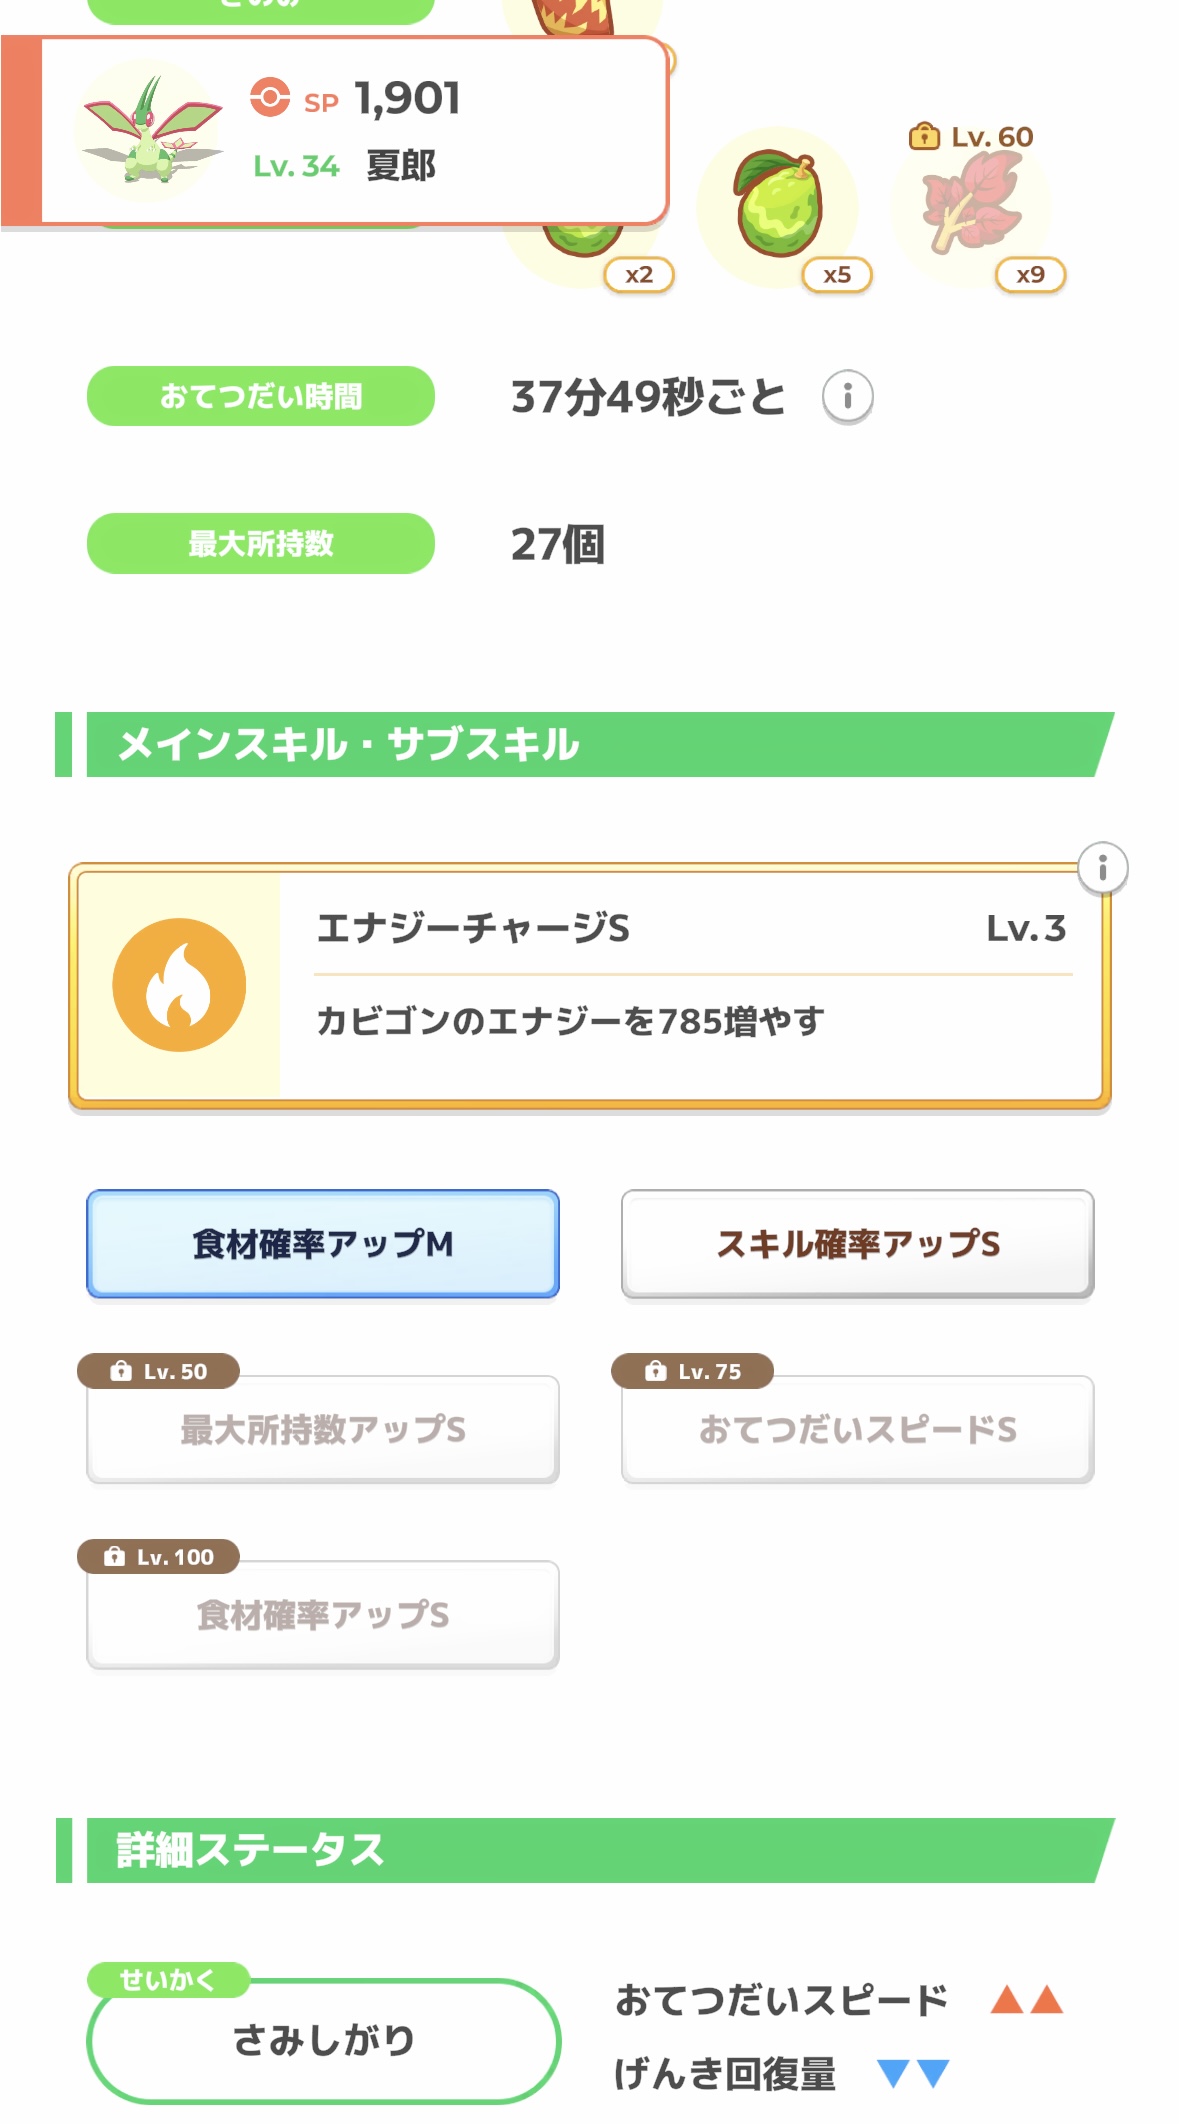Select the green berry ingredient x5 icon
This screenshot has width=1179, height=2124.
point(779,208)
